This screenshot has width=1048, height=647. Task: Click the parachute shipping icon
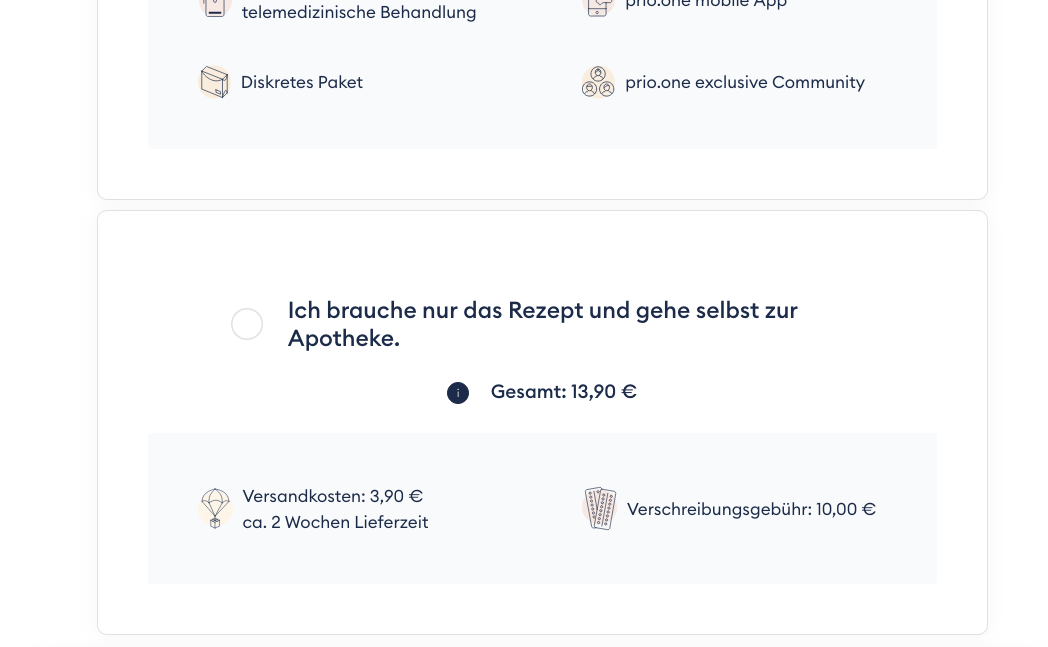tap(215, 508)
